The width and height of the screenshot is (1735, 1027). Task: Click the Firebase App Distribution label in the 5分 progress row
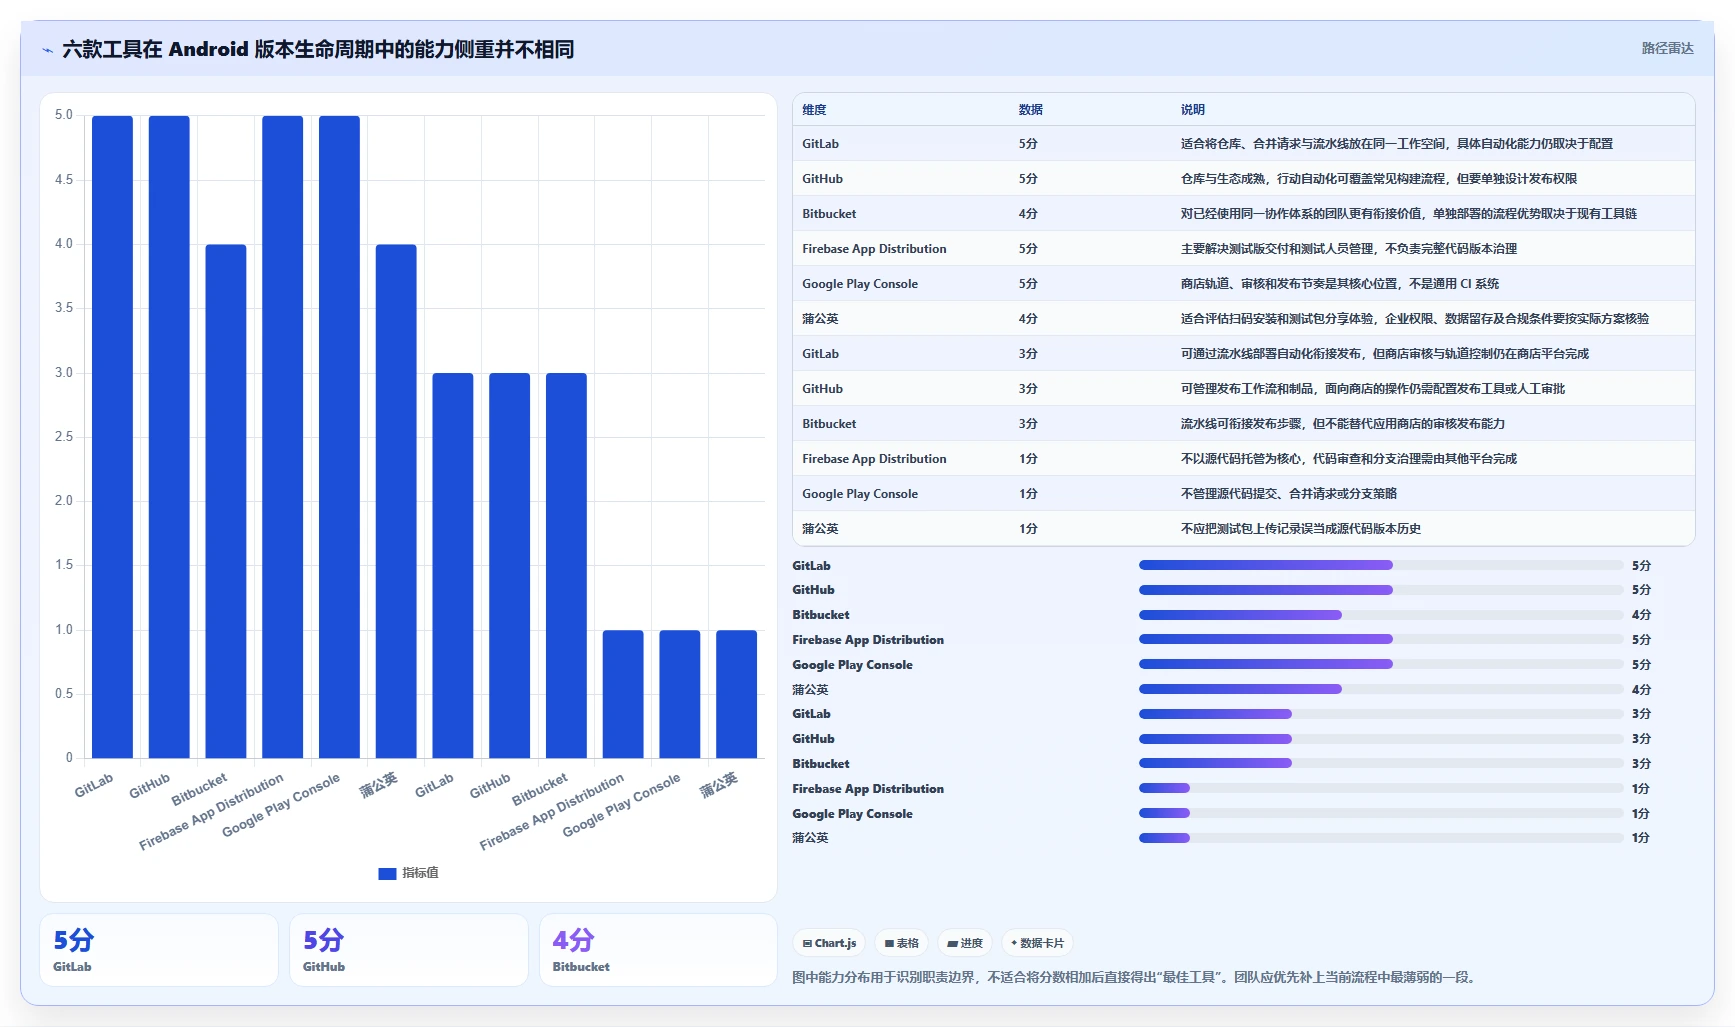[868, 640]
